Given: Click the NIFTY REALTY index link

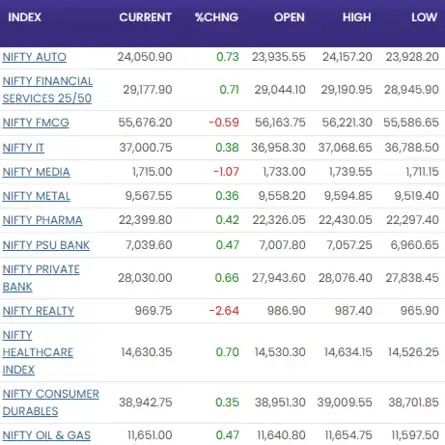Looking at the screenshot, I should pyautogui.click(x=38, y=311).
